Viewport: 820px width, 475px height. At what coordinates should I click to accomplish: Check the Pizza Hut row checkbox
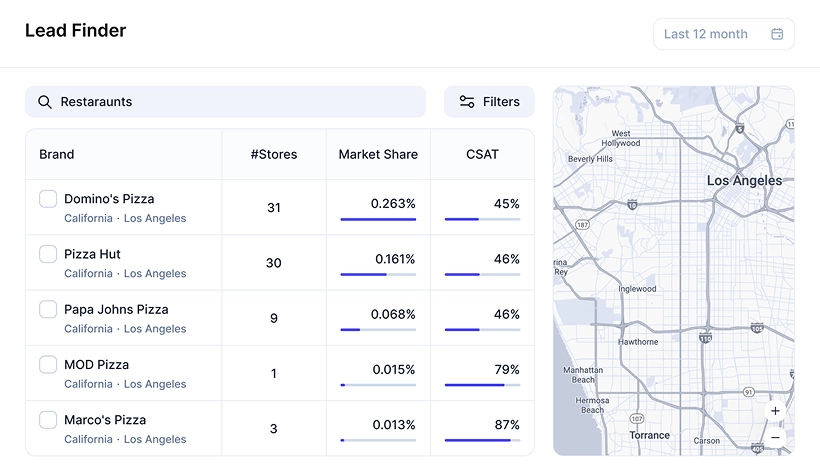click(x=48, y=254)
